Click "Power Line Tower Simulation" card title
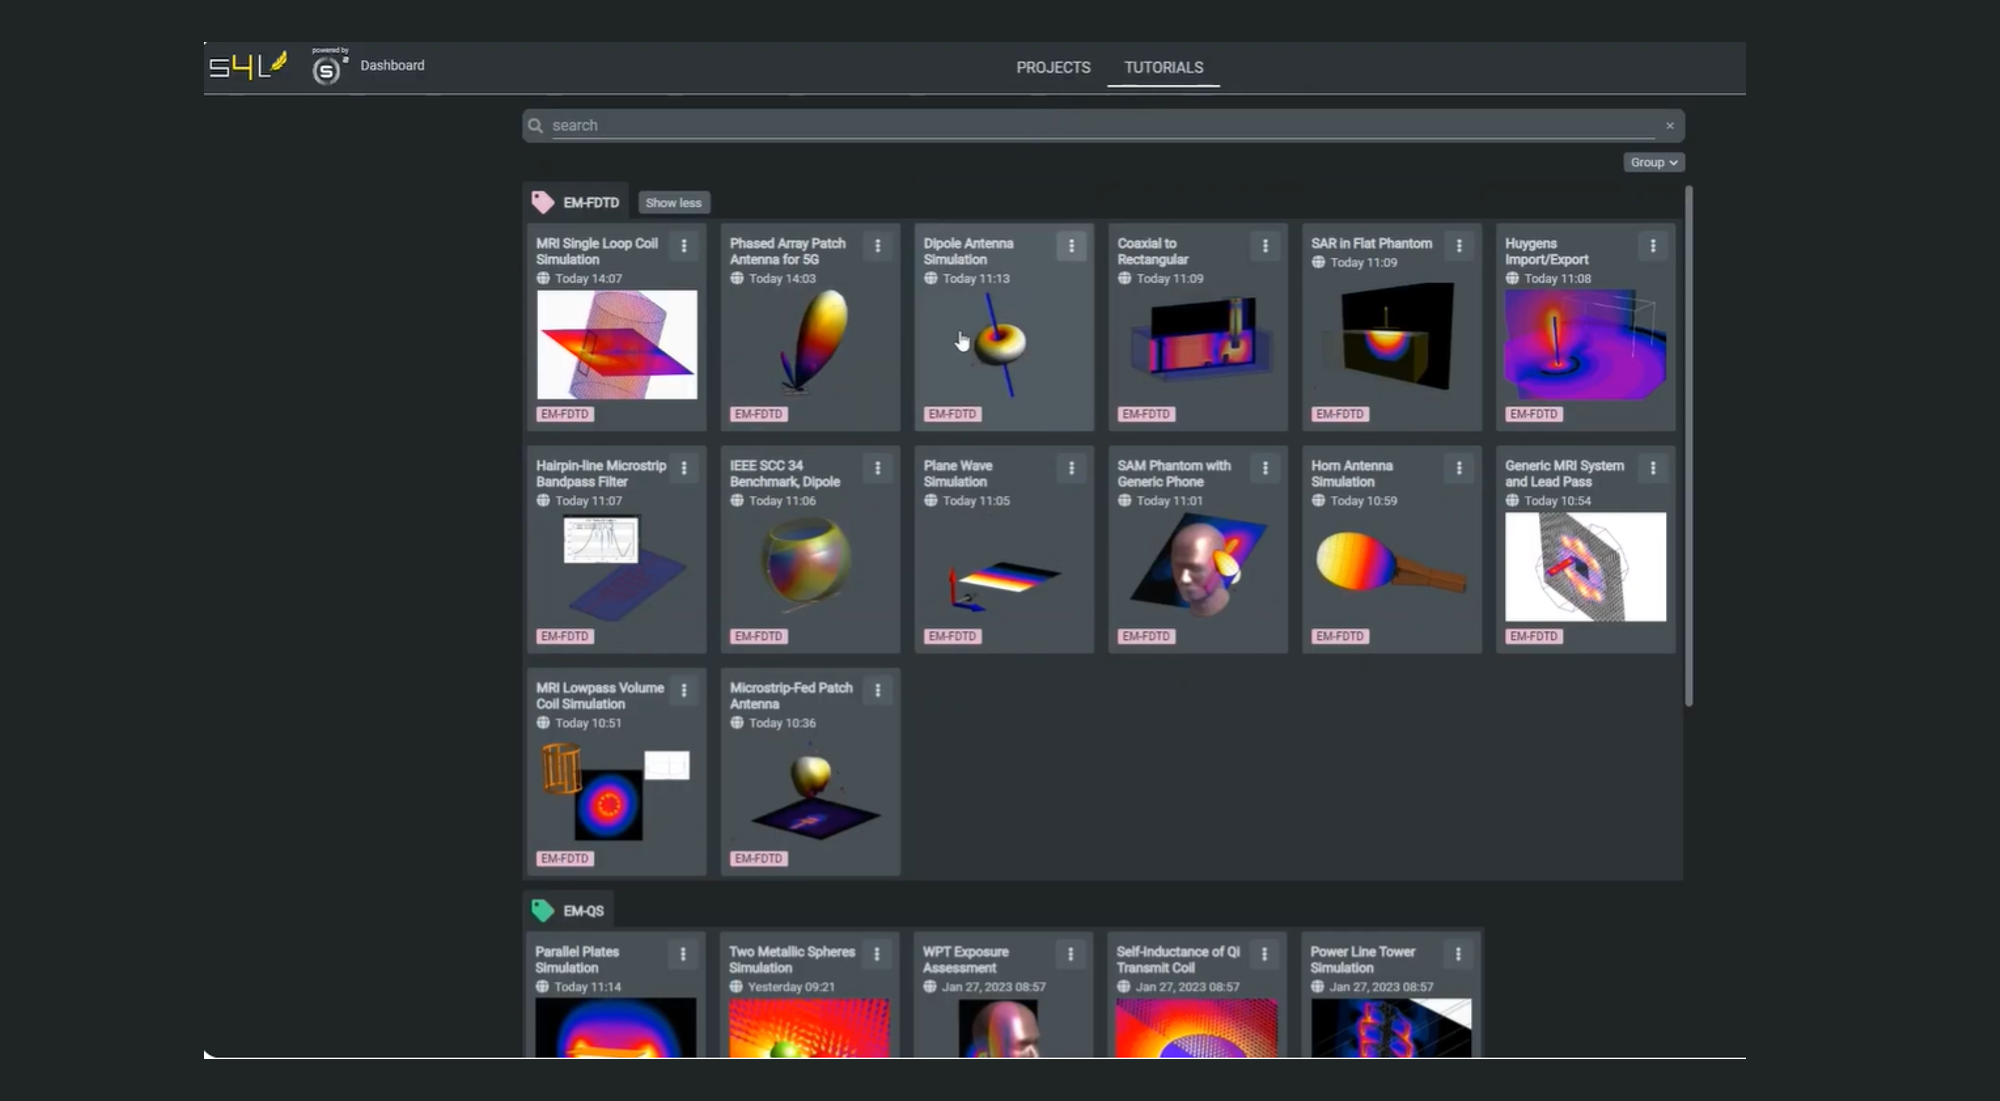Image resolution: width=2000 pixels, height=1101 pixels. [1363, 960]
